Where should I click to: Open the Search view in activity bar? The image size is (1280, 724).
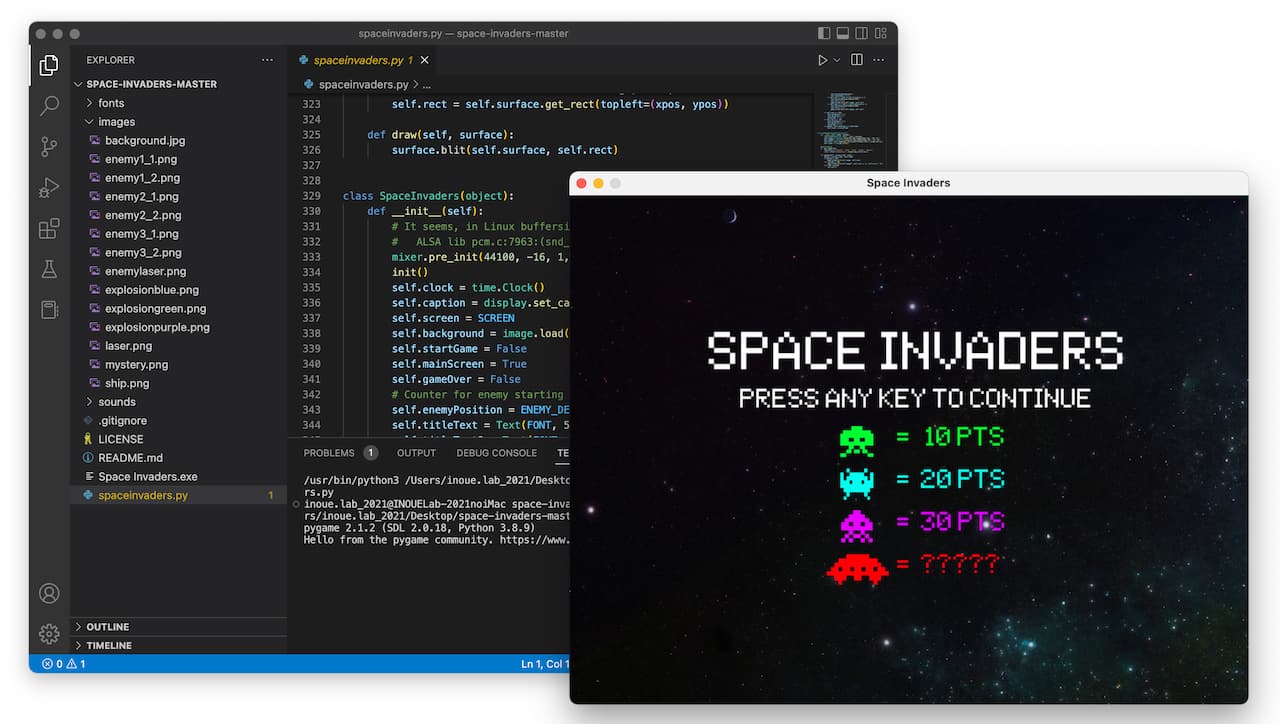tap(49, 105)
